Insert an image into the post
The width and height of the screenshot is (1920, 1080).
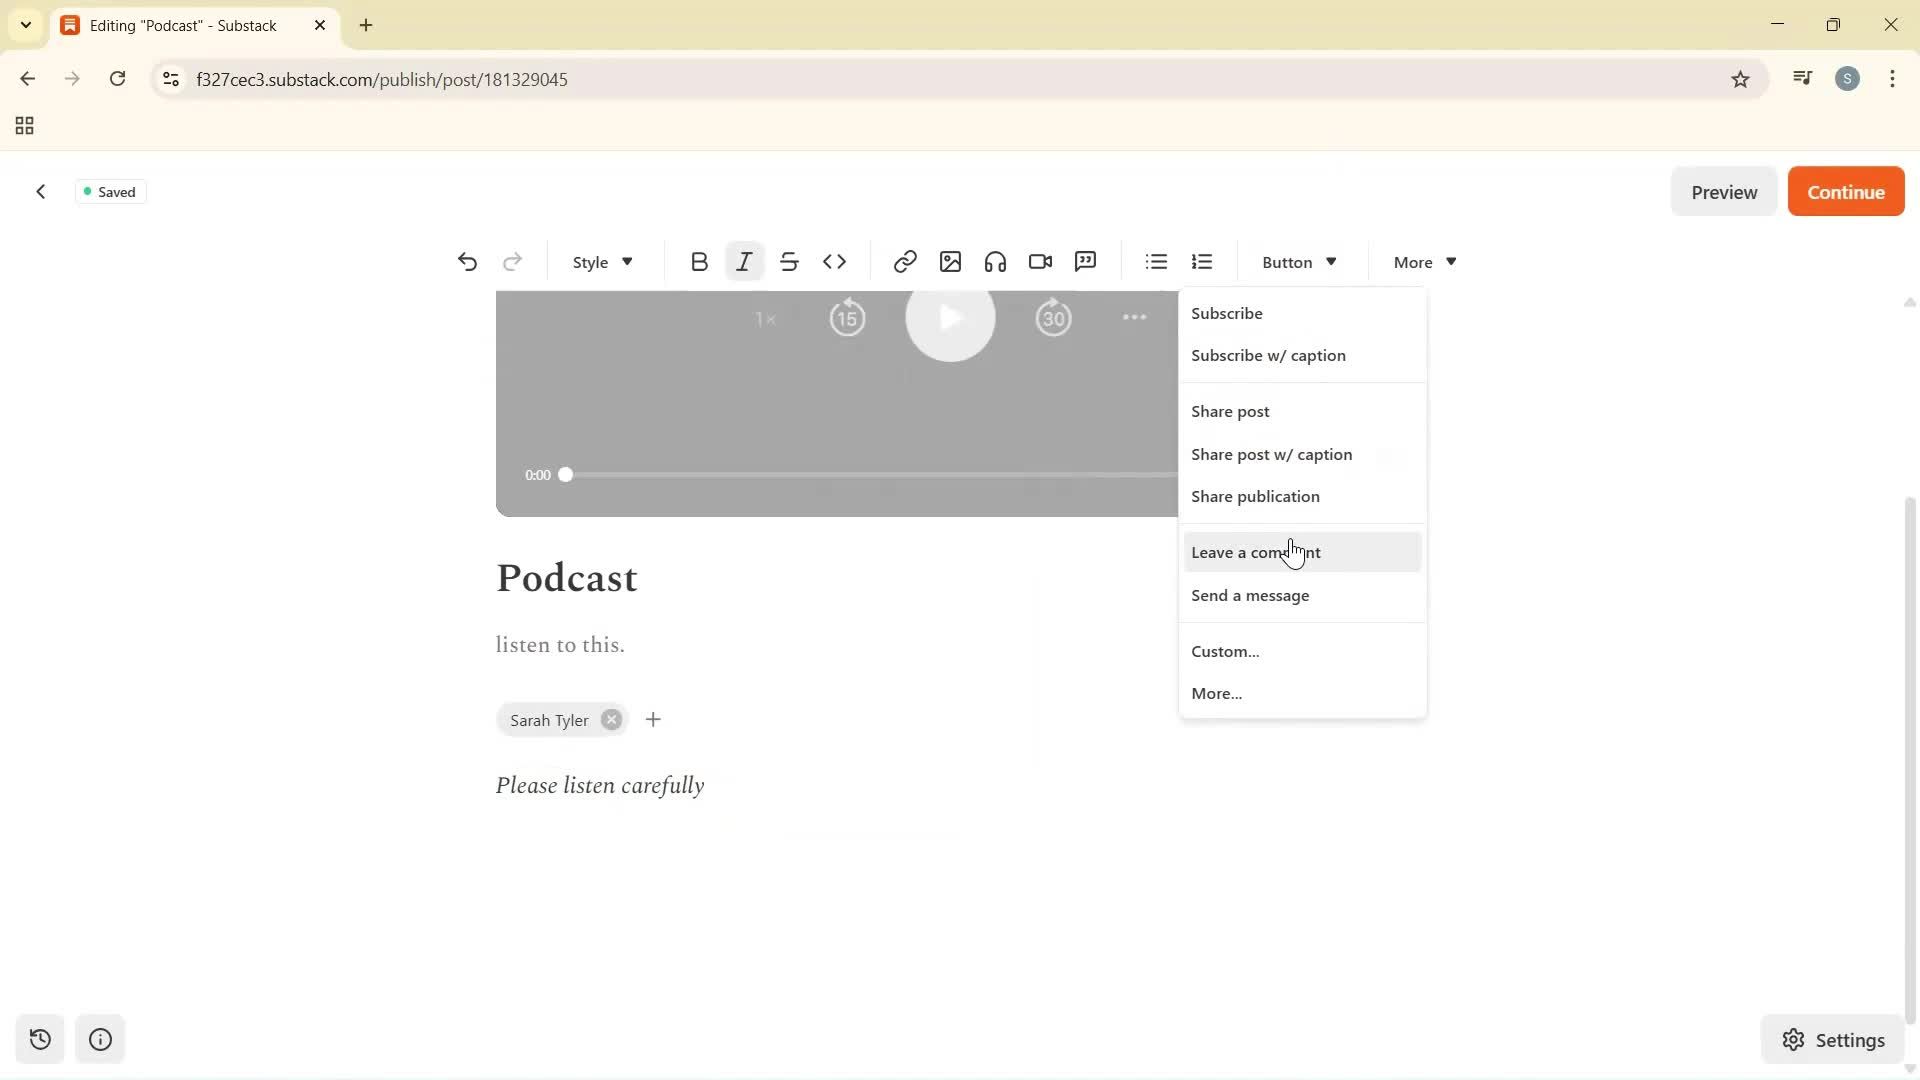tap(950, 261)
